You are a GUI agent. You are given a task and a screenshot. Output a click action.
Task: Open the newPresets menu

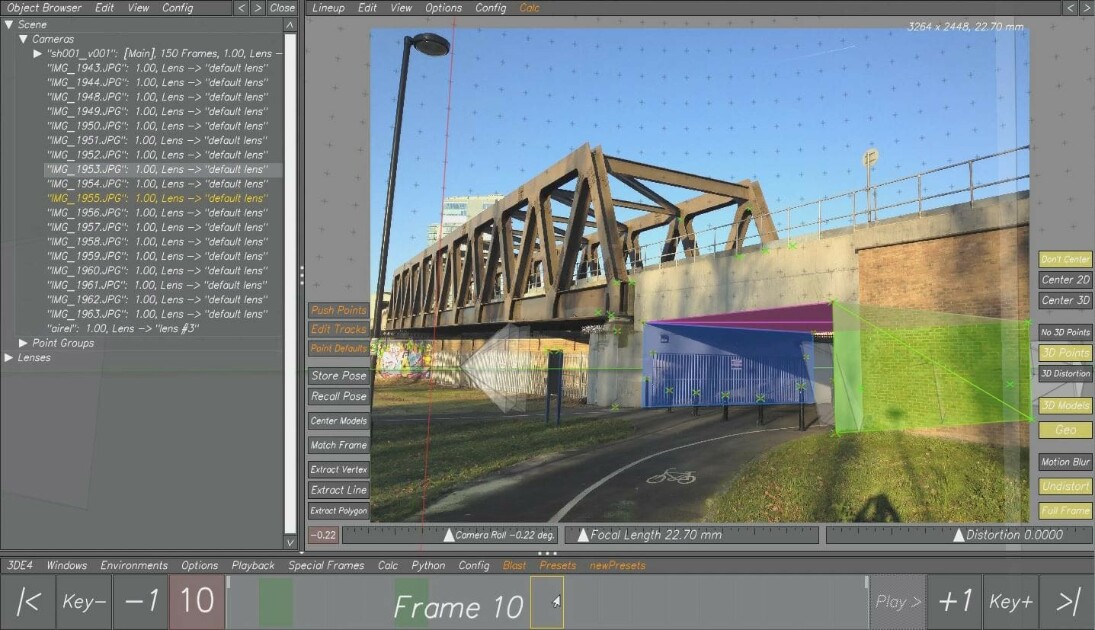(617, 565)
